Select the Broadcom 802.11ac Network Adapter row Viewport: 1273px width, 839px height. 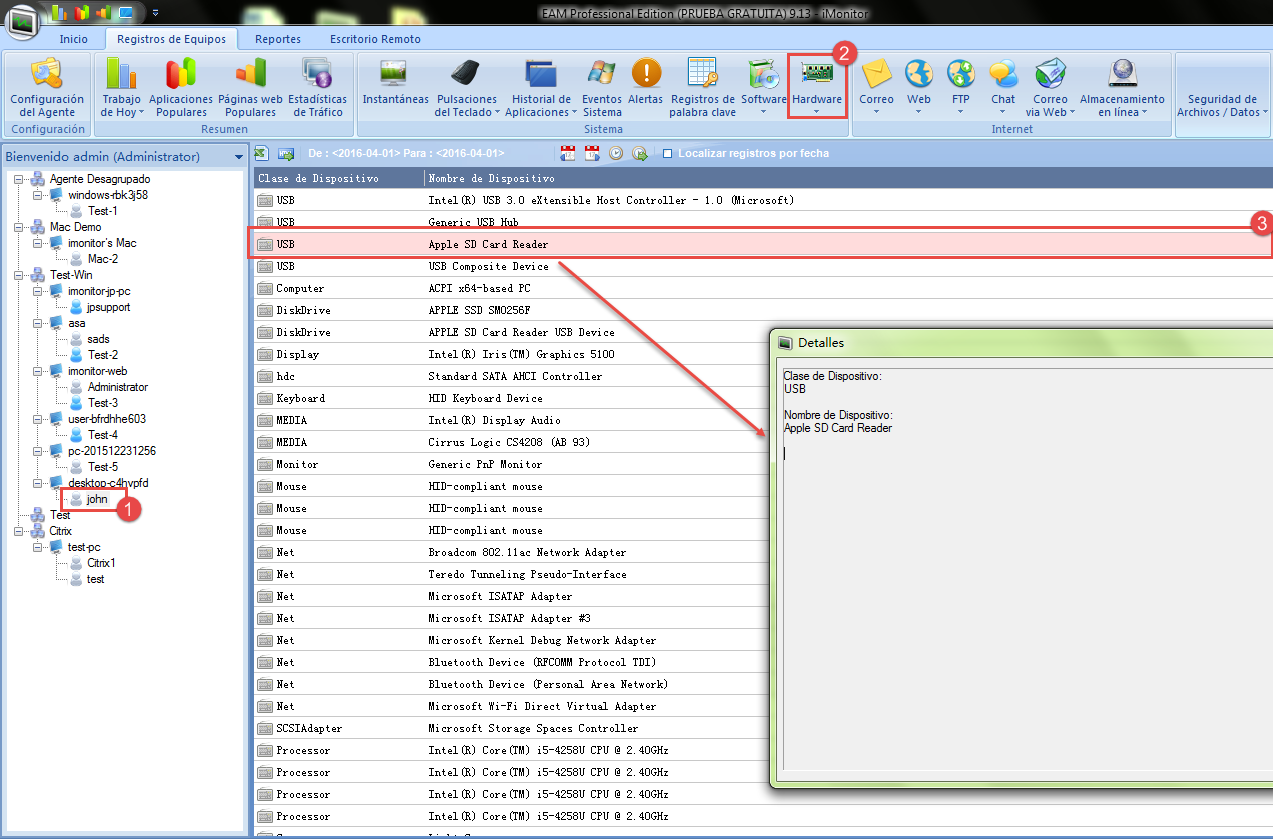tap(512, 552)
